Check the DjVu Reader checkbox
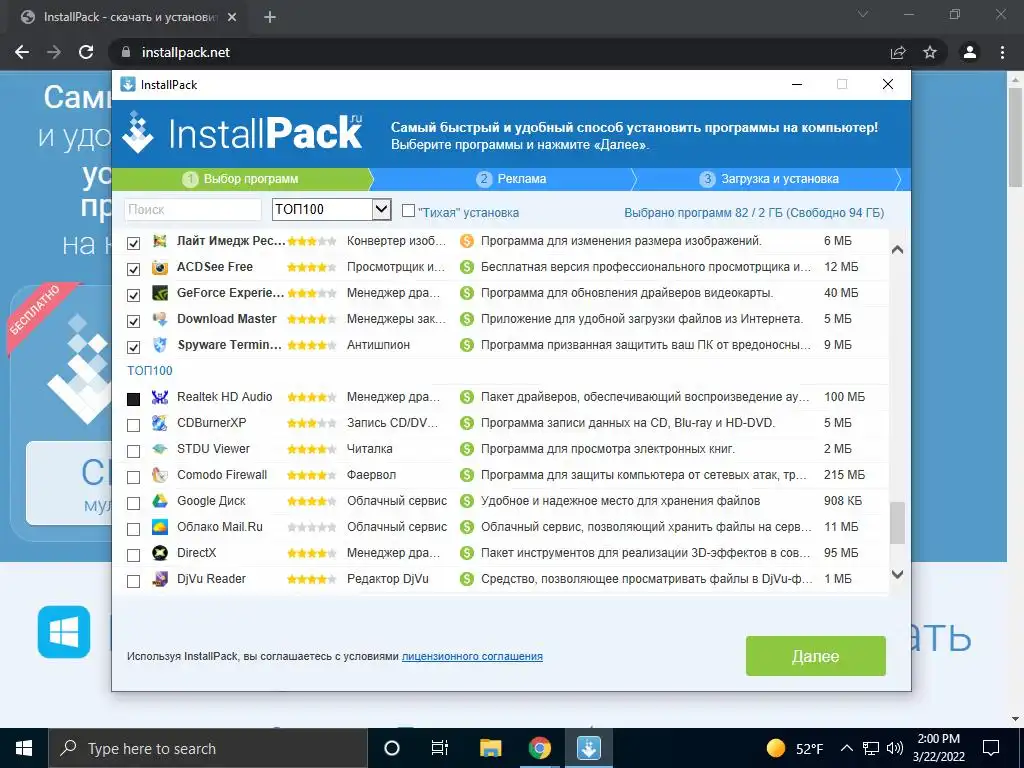The image size is (1024, 768). [133, 581]
